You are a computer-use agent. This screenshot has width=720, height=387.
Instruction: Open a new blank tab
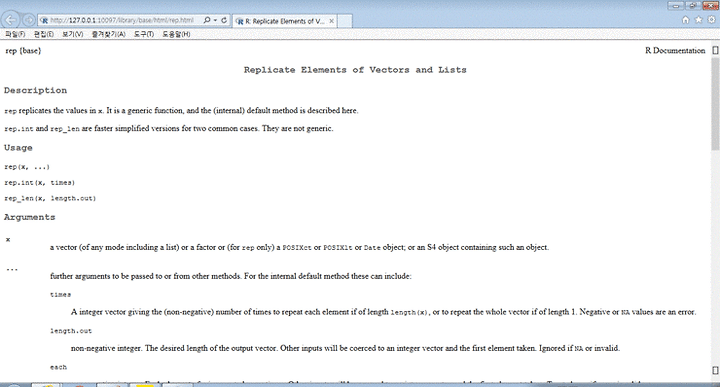tap(345, 21)
